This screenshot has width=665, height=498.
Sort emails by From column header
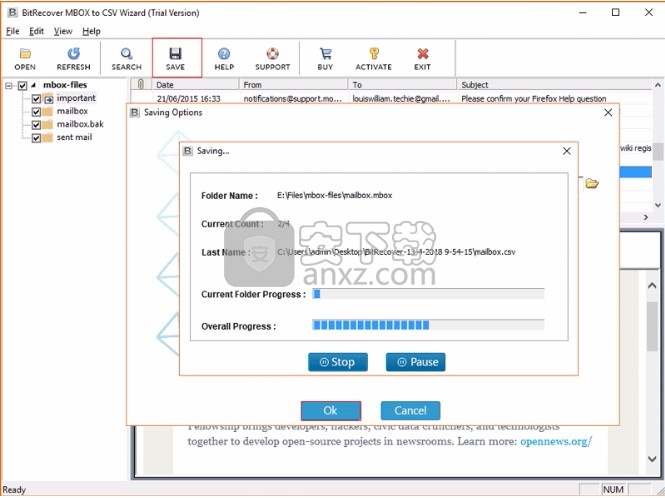coord(293,84)
